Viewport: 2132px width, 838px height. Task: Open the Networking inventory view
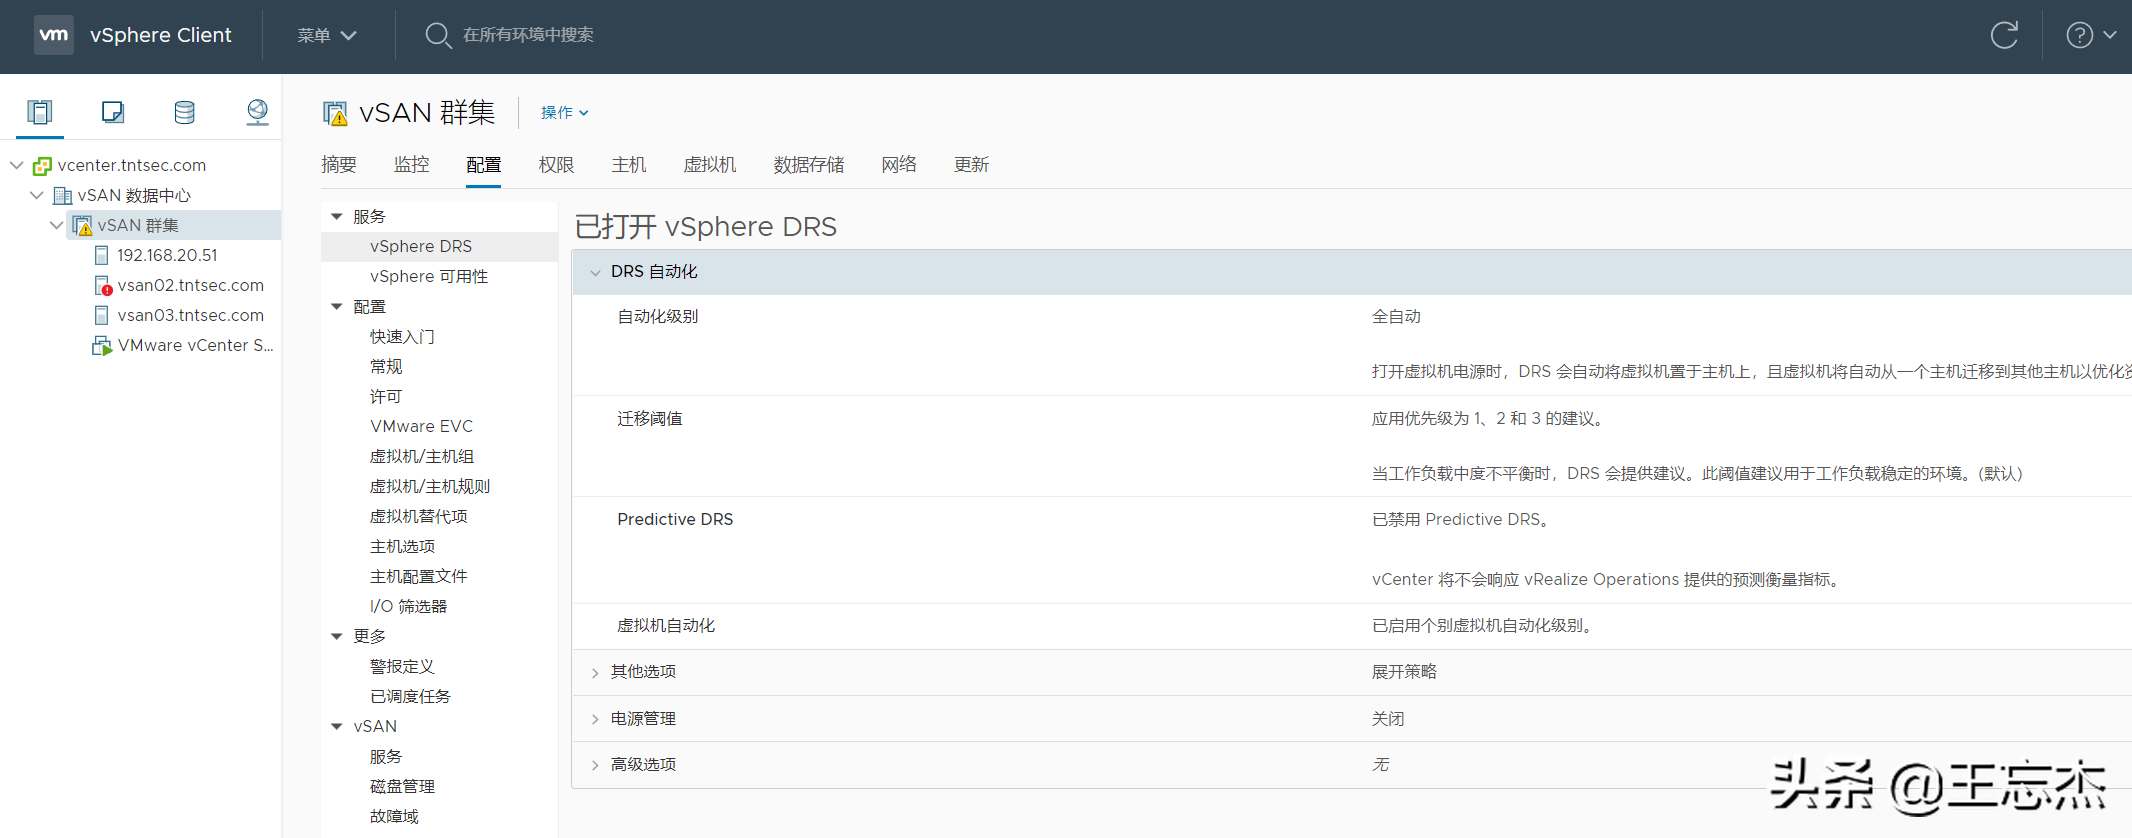(257, 112)
